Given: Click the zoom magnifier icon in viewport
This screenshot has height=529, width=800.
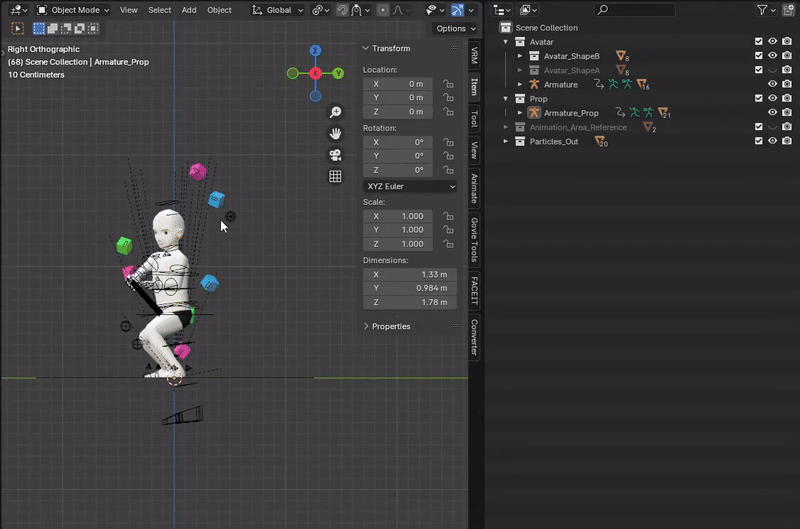Looking at the screenshot, I should [x=336, y=113].
